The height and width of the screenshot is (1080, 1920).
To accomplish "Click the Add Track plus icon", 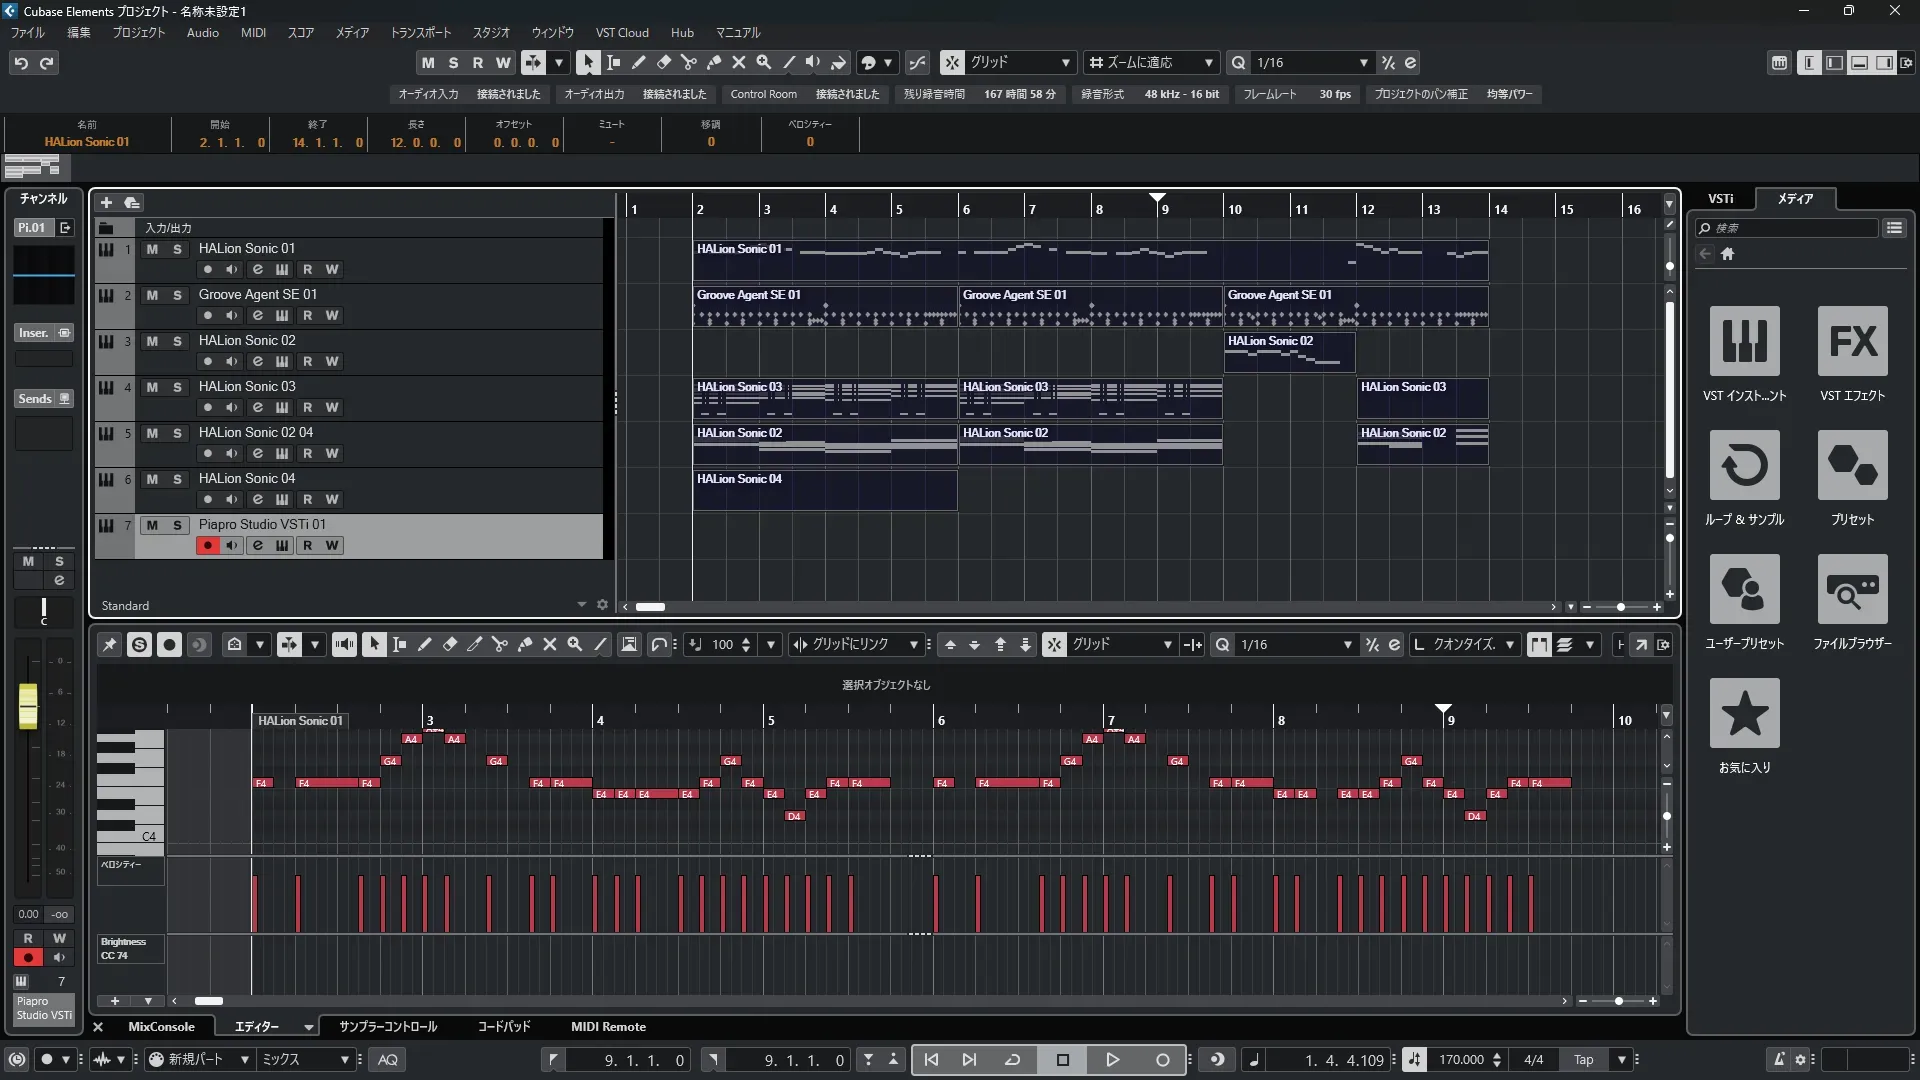I will click(x=106, y=202).
